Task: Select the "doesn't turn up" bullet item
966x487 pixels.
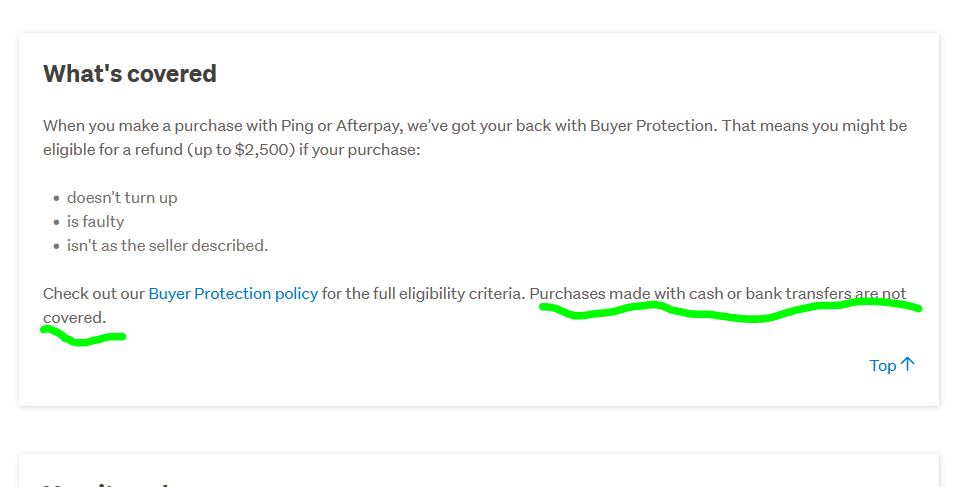Action: pos(122,198)
